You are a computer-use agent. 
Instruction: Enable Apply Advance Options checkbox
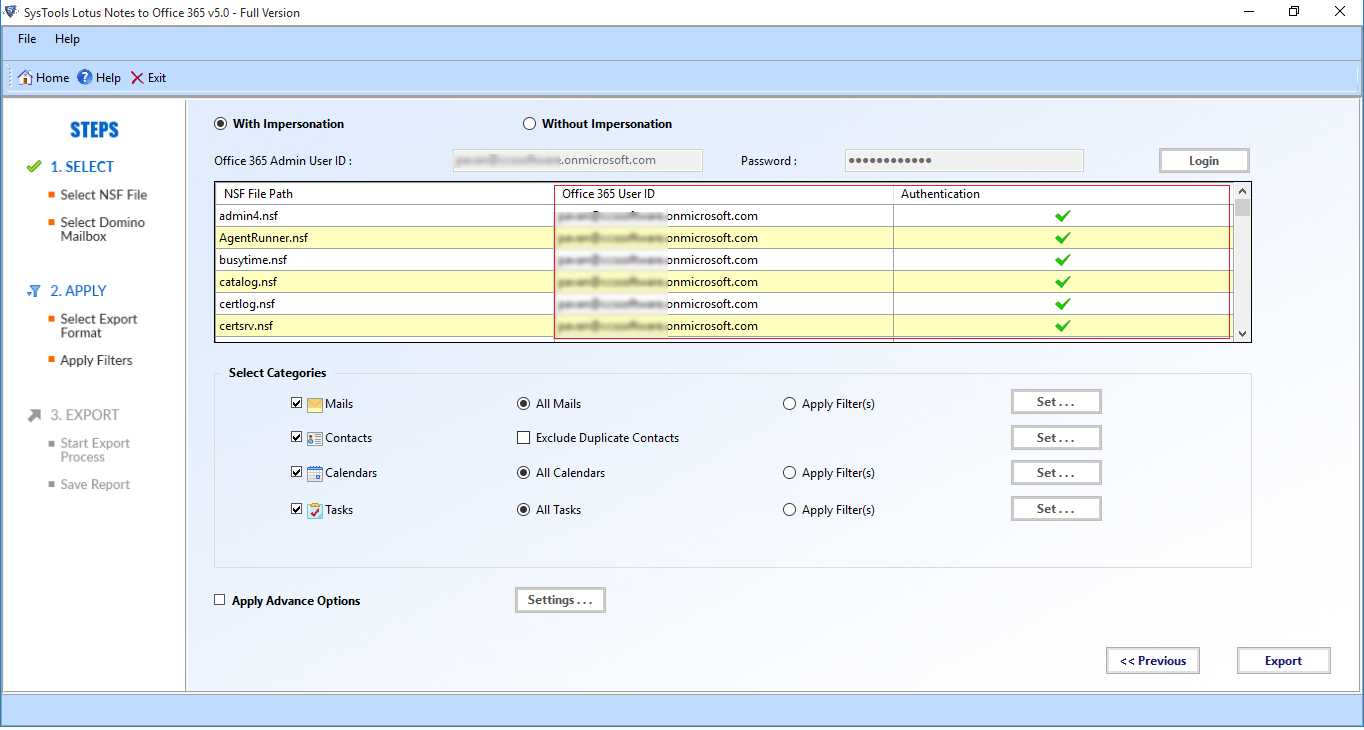click(220, 601)
